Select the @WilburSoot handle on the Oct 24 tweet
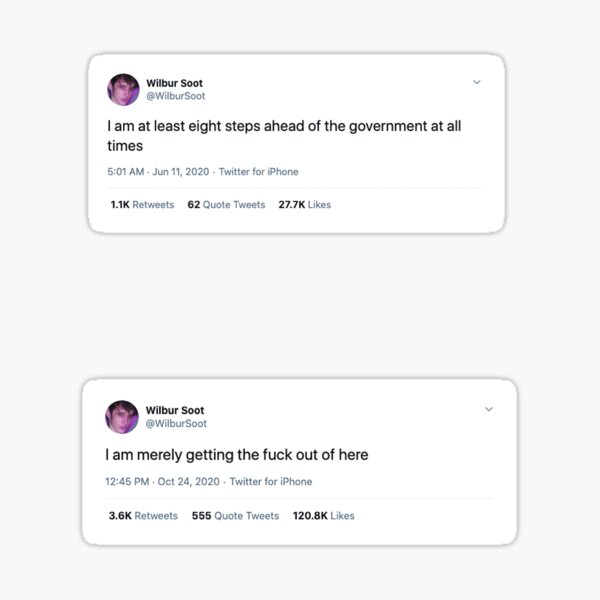 click(x=176, y=424)
